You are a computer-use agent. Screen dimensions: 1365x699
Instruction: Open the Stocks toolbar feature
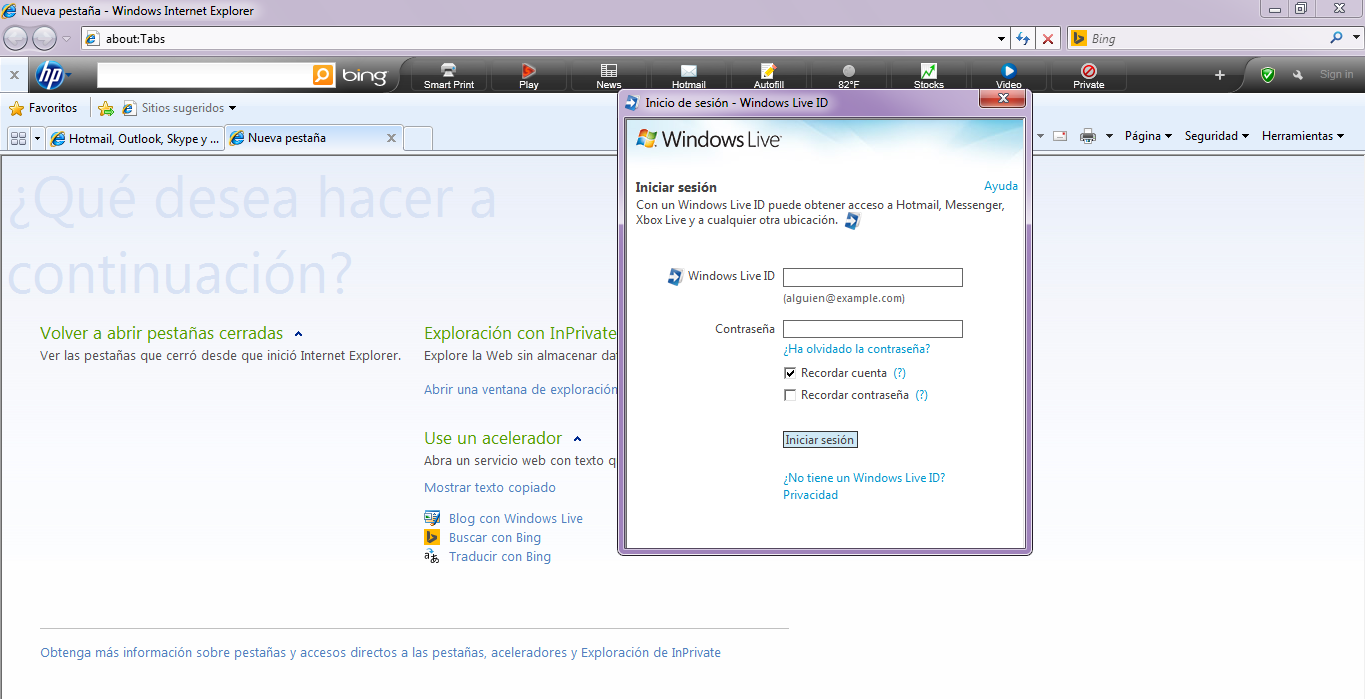point(928,75)
